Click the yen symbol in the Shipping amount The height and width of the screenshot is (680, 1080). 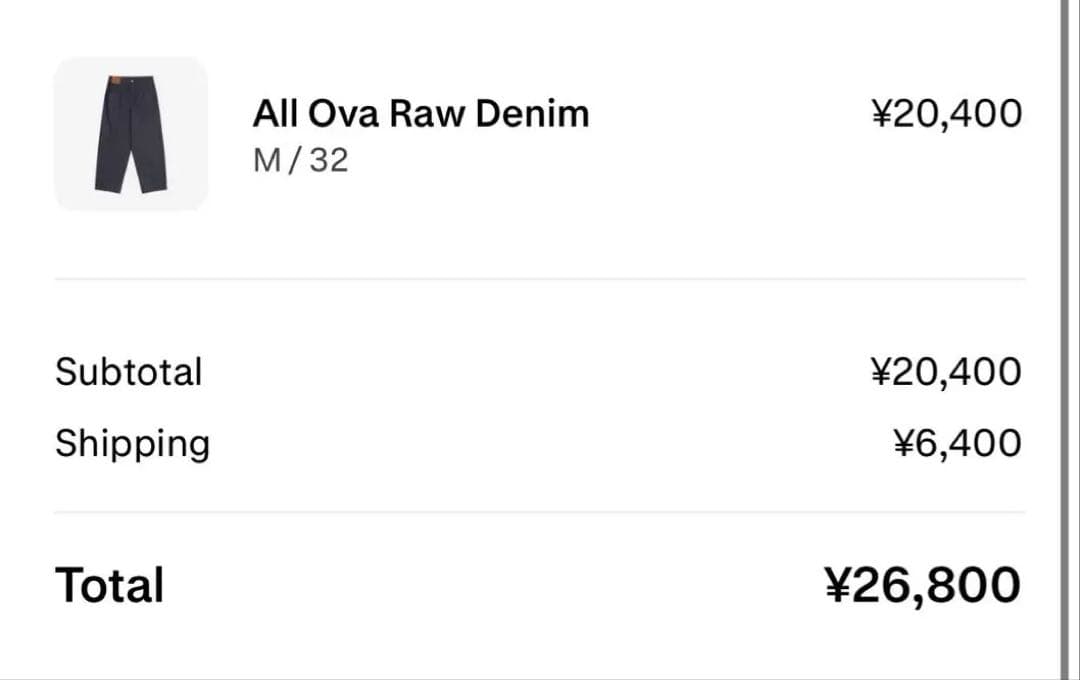(904, 444)
